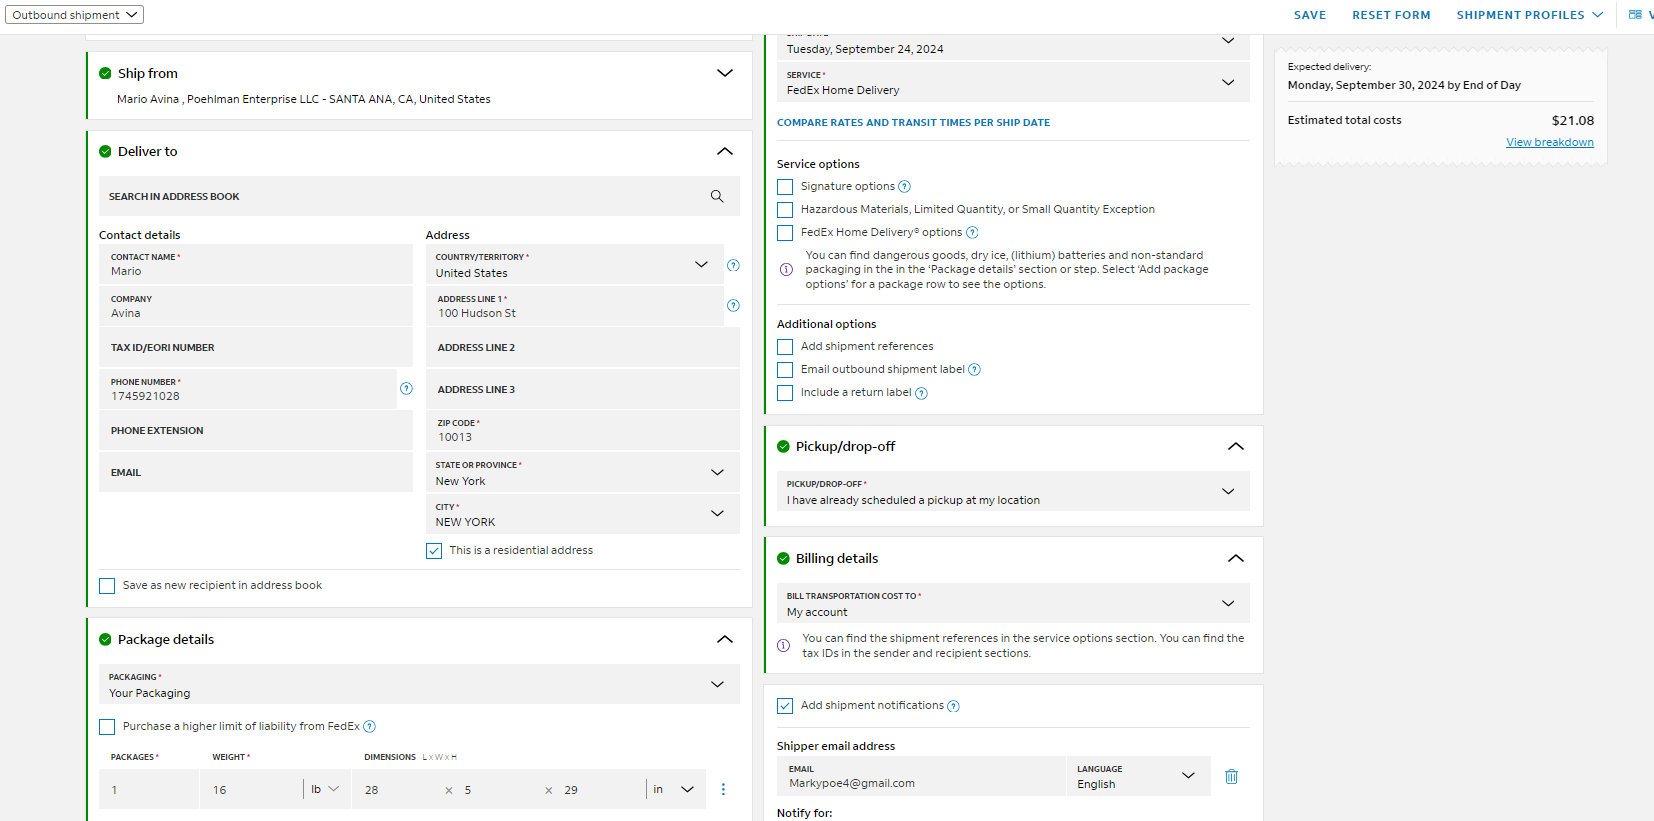The image size is (1654, 821).
Task: Click the info icon beside shipment references note
Action: pyautogui.click(x=784, y=646)
